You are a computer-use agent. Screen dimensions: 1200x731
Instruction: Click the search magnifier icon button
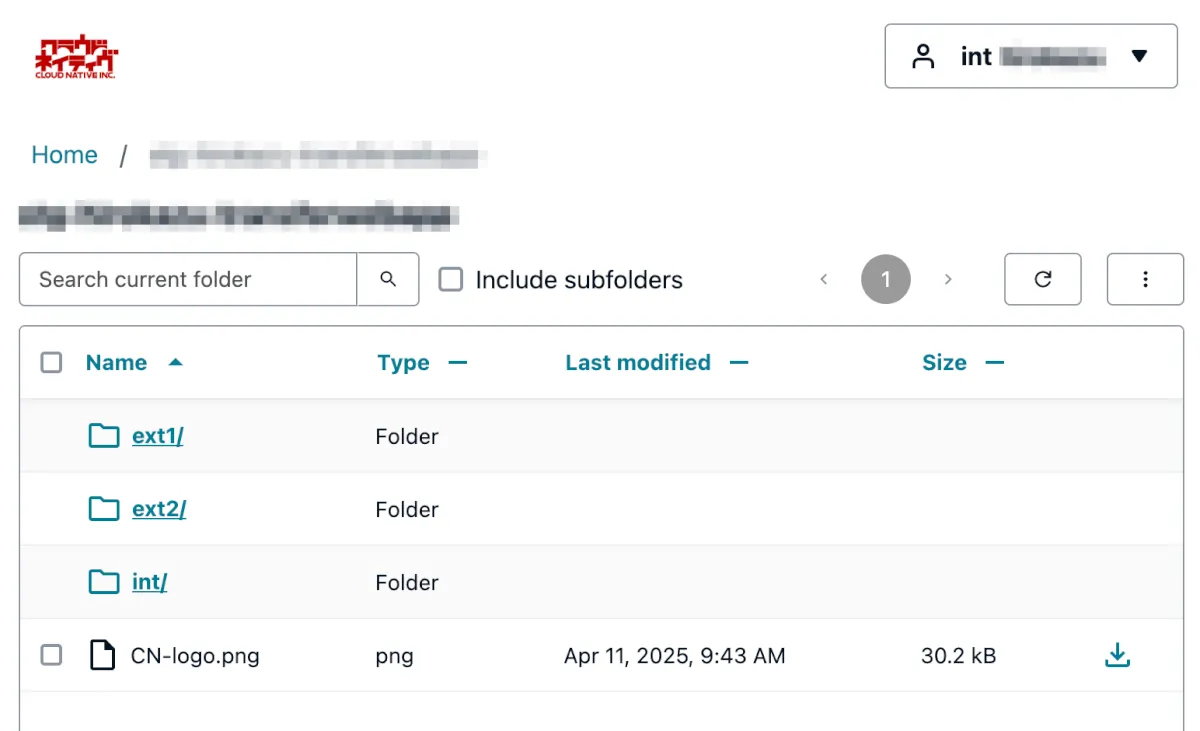point(388,279)
